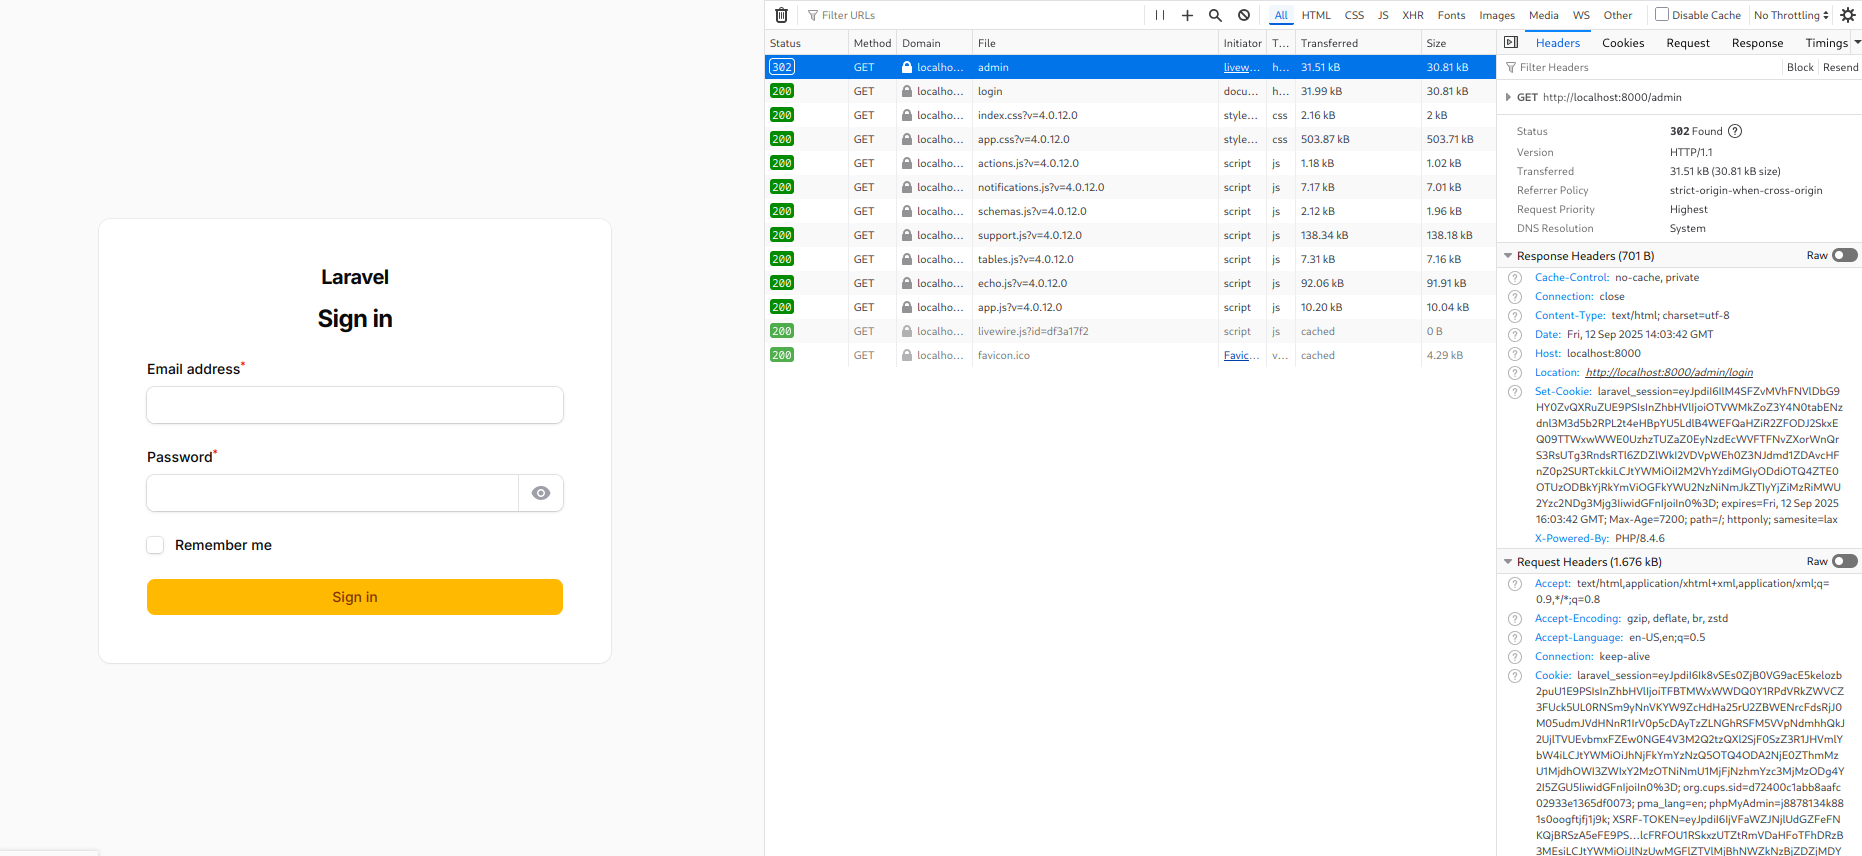Select the schemas.js?v=4.0.12.0 request row

pos(1130,211)
